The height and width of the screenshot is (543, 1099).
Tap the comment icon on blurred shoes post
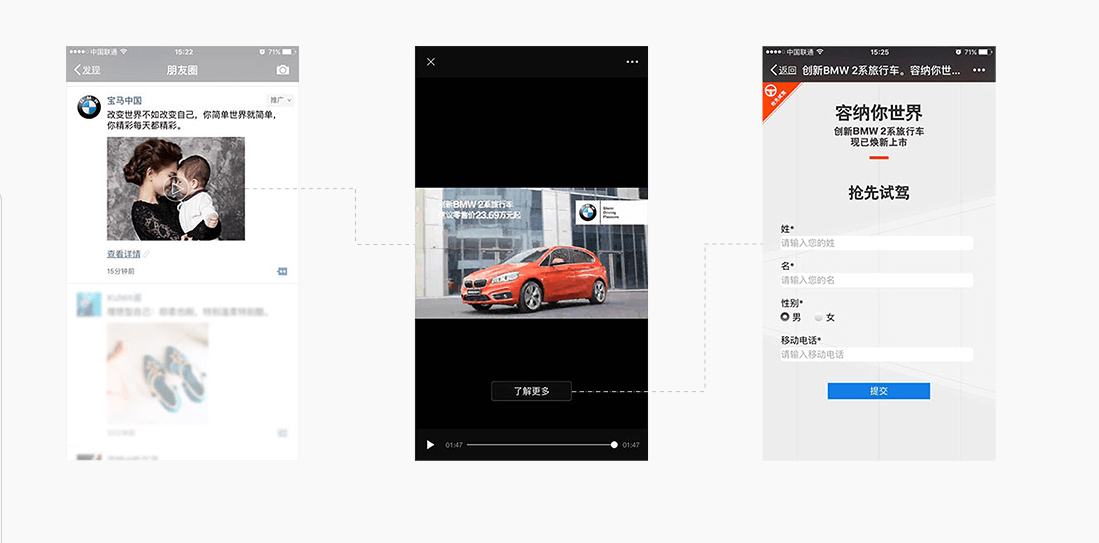click(282, 433)
